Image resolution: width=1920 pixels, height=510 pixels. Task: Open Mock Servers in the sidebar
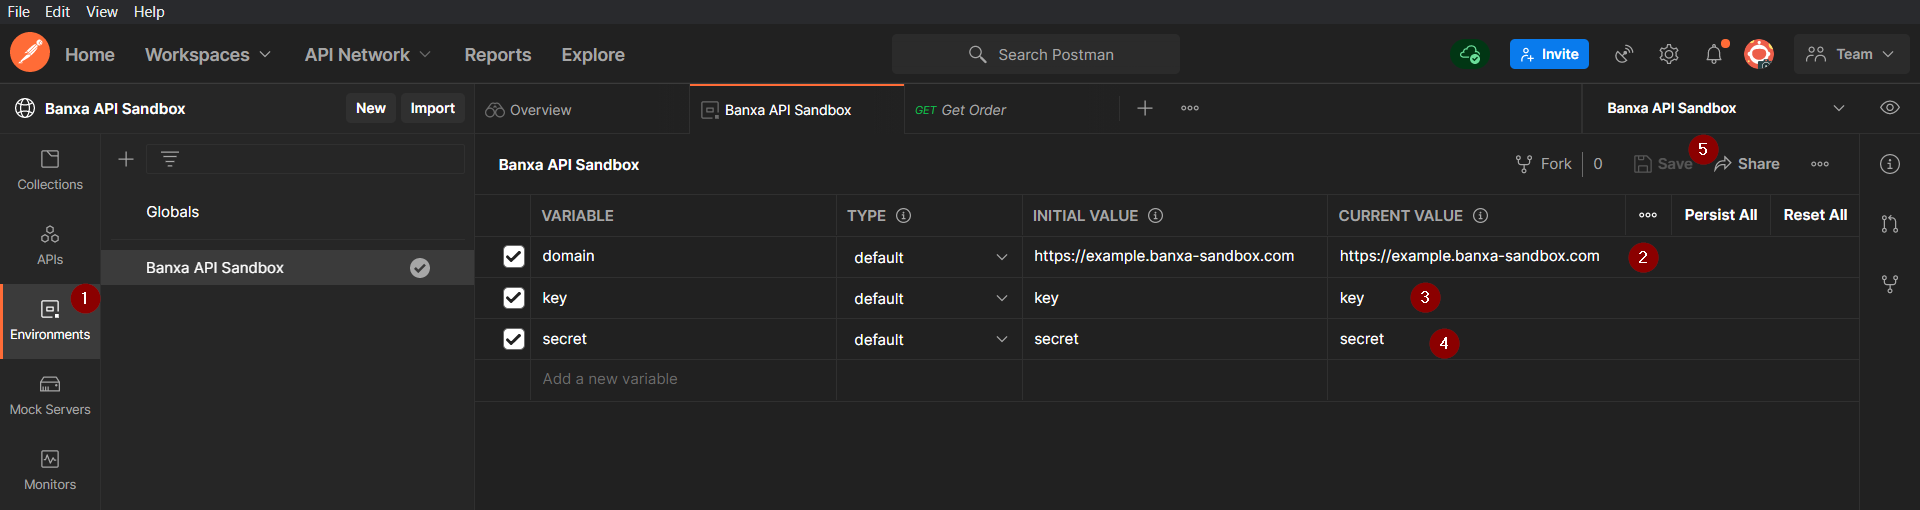(50, 395)
